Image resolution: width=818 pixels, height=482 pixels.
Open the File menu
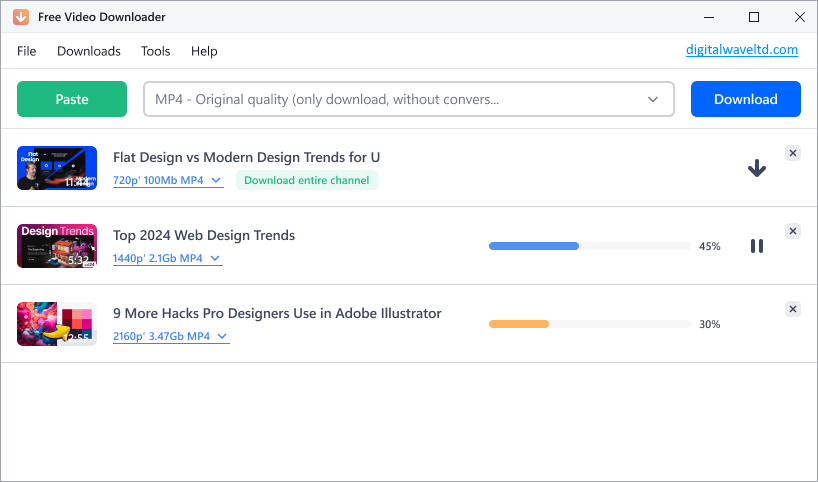(27, 51)
